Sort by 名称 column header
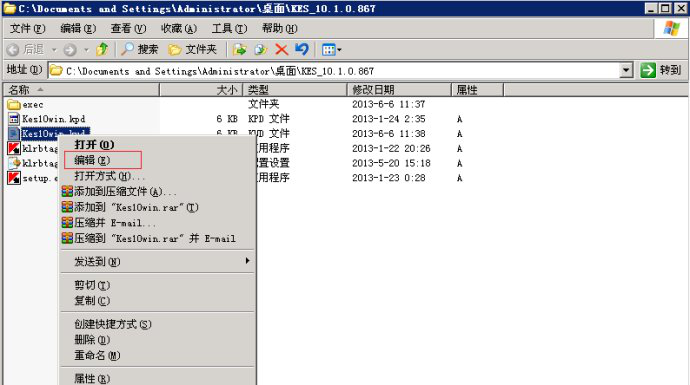This screenshot has height=385, width=690. (x=81, y=90)
